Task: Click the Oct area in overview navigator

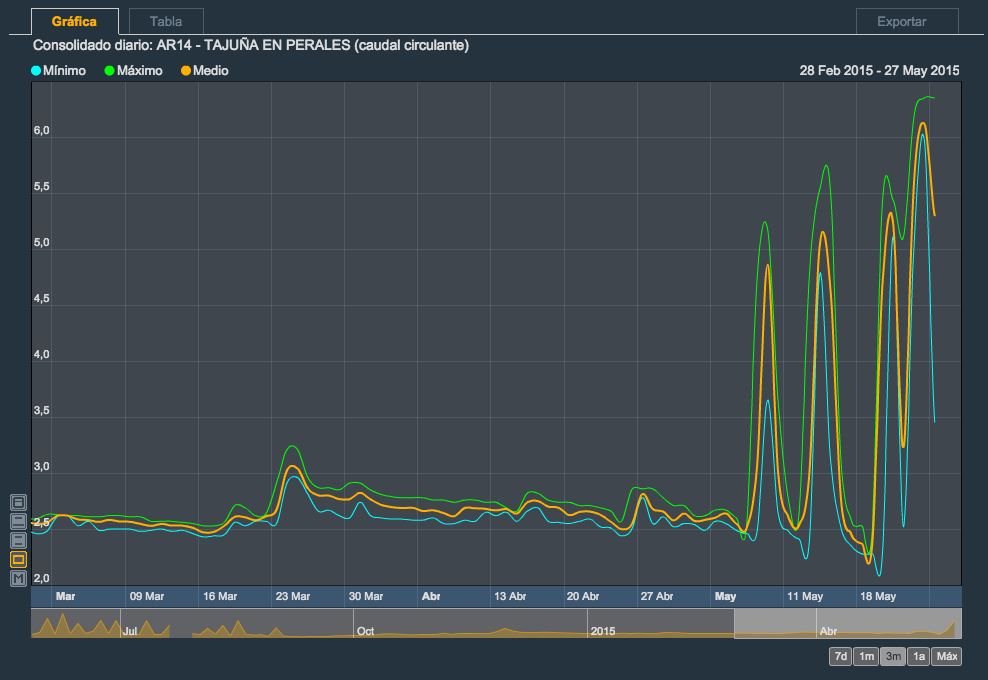Action: pos(366,631)
